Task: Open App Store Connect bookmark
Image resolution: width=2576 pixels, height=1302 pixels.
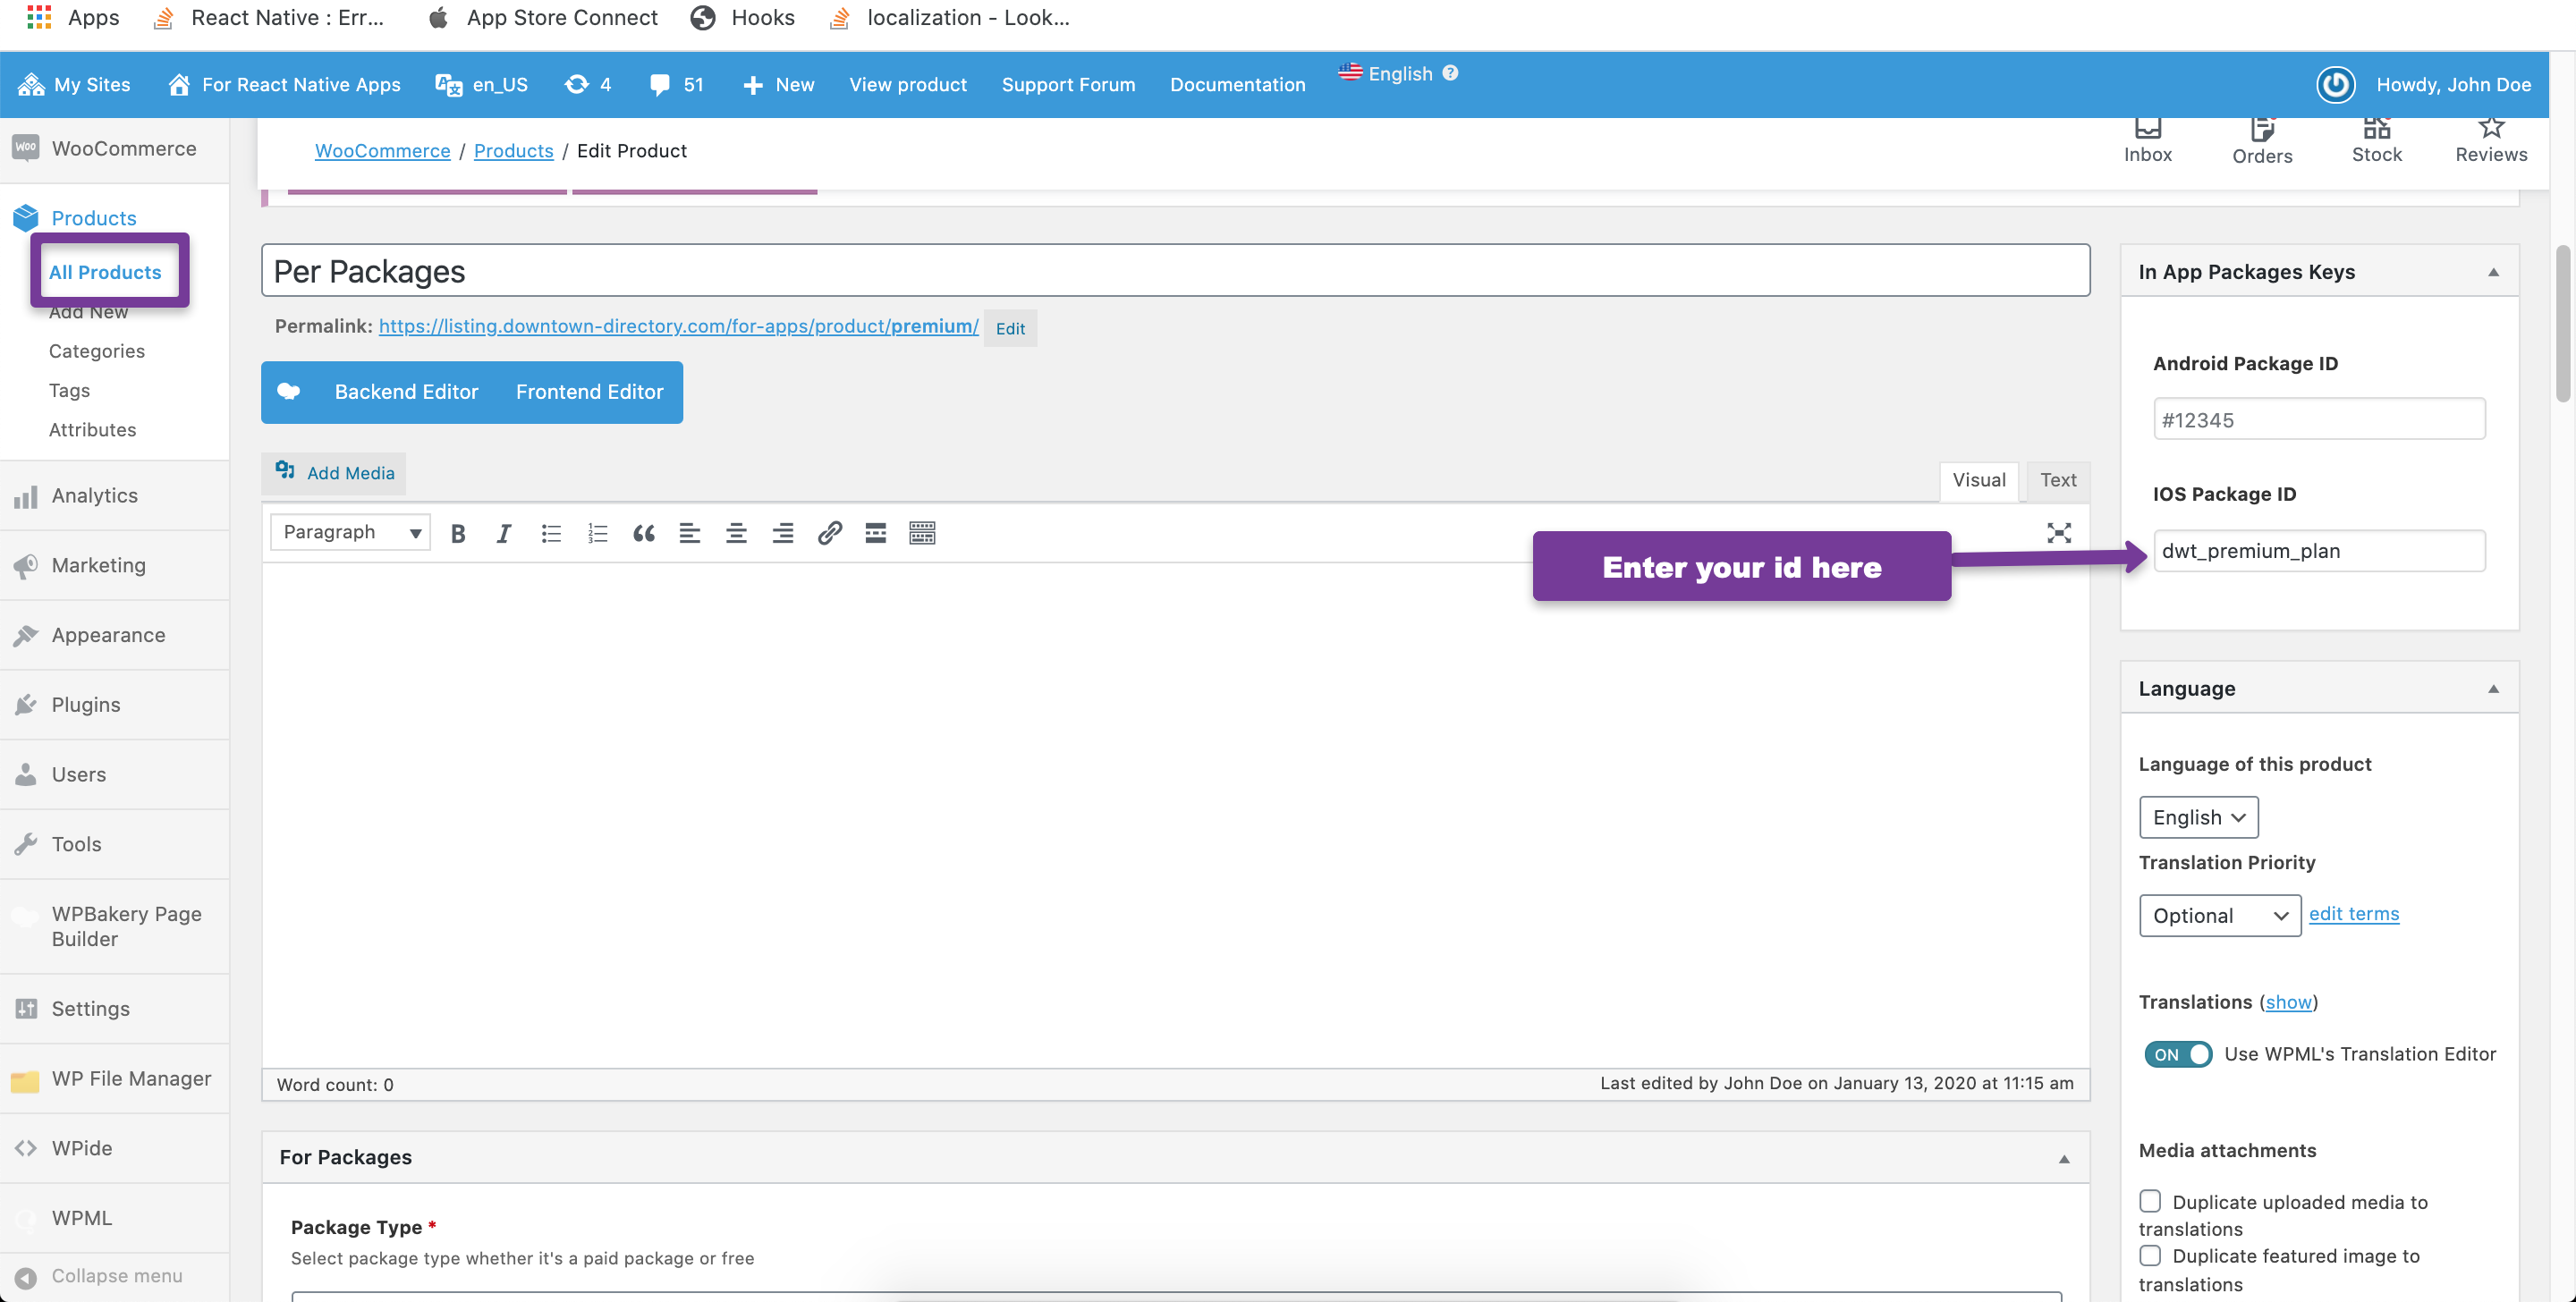Action: (542, 17)
